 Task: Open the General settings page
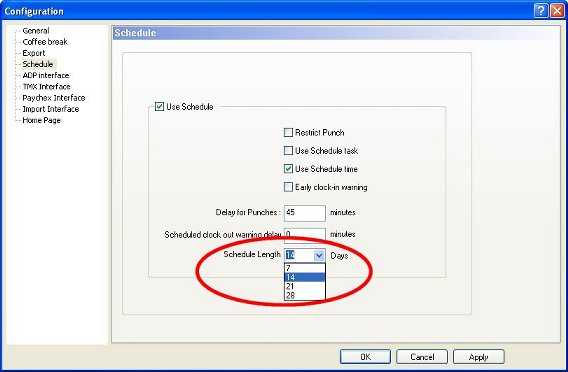pos(36,31)
